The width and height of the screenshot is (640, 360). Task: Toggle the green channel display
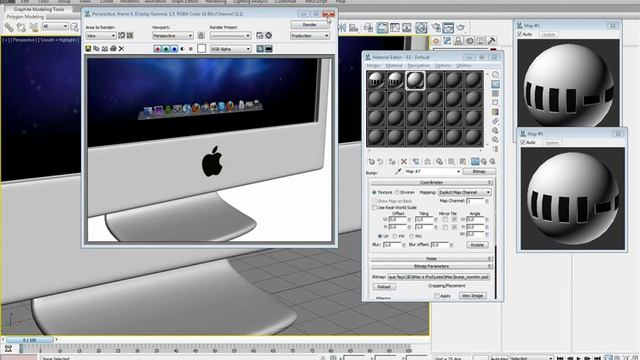pos(166,49)
